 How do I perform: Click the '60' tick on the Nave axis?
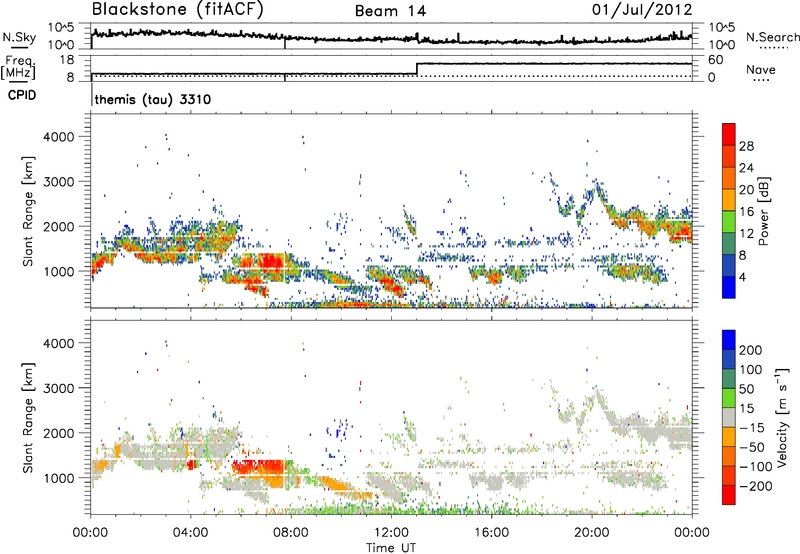point(716,60)
